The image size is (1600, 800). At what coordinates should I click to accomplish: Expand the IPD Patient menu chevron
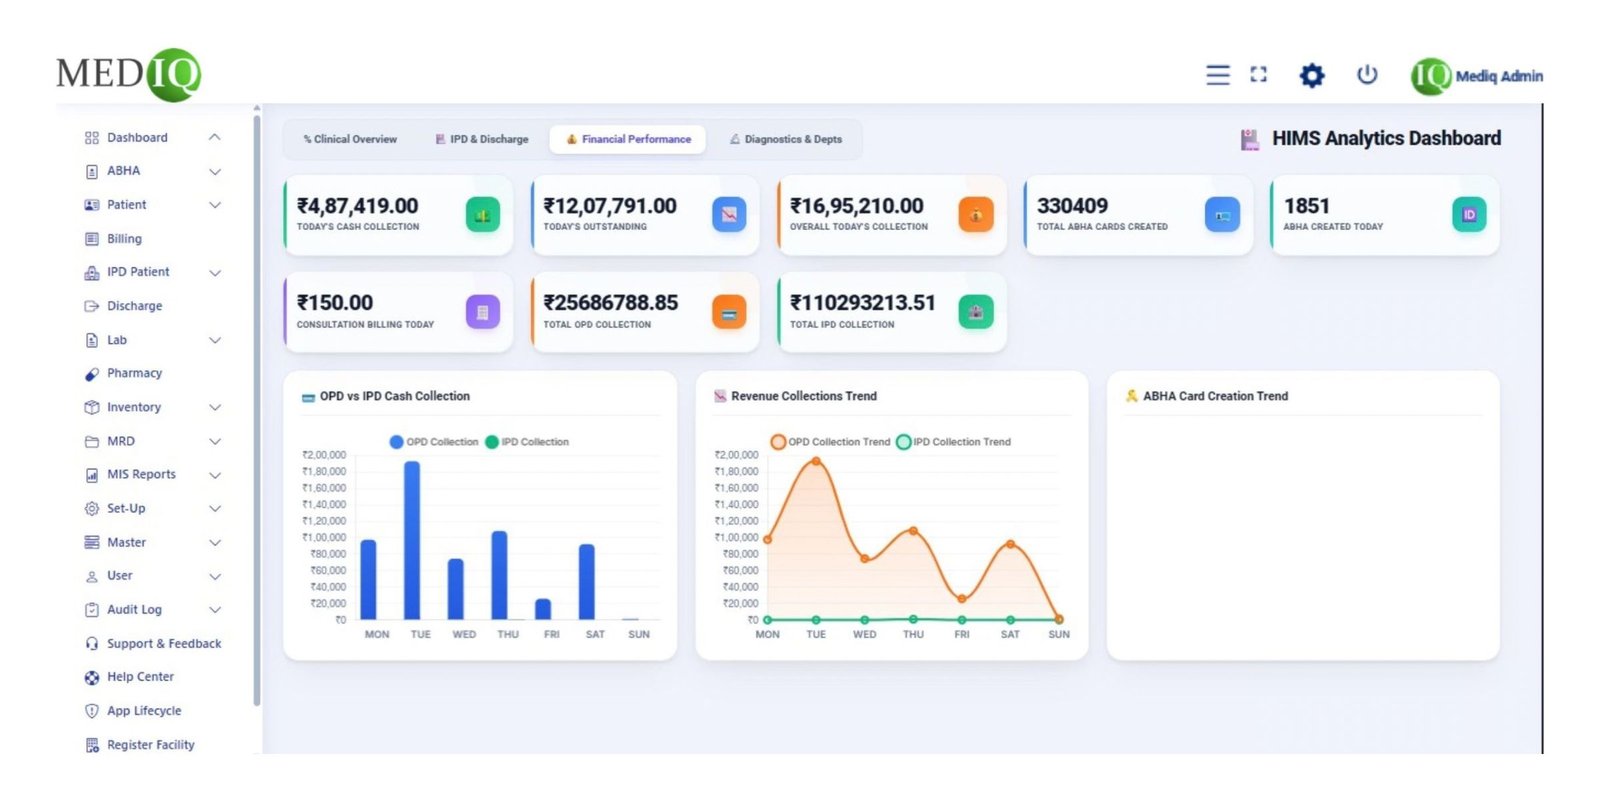(x=214, y=272)
